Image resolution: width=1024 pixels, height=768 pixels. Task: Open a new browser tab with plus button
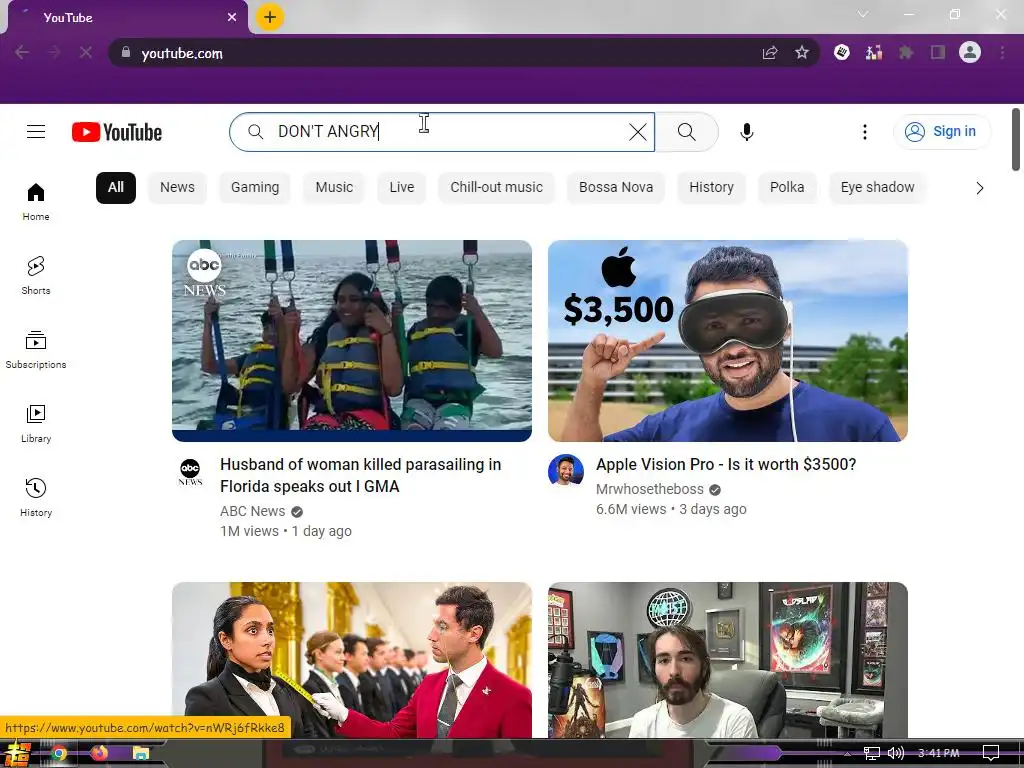click(x=270, y=17)
